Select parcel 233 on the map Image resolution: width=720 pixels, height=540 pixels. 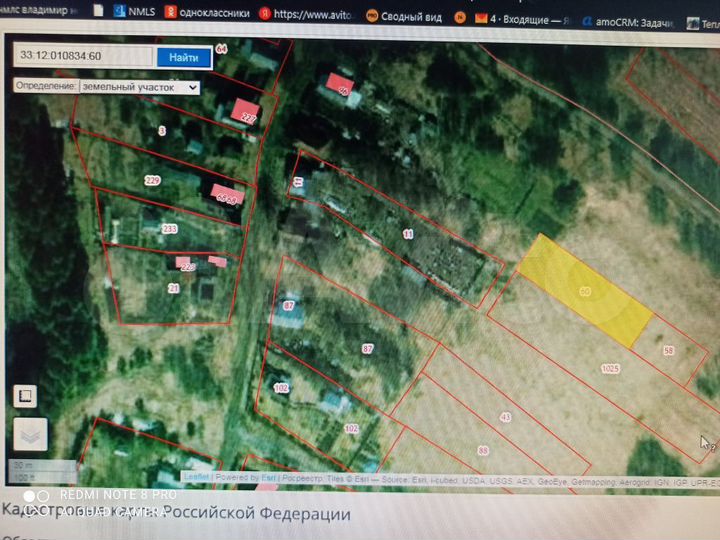[x=169, y=229]
